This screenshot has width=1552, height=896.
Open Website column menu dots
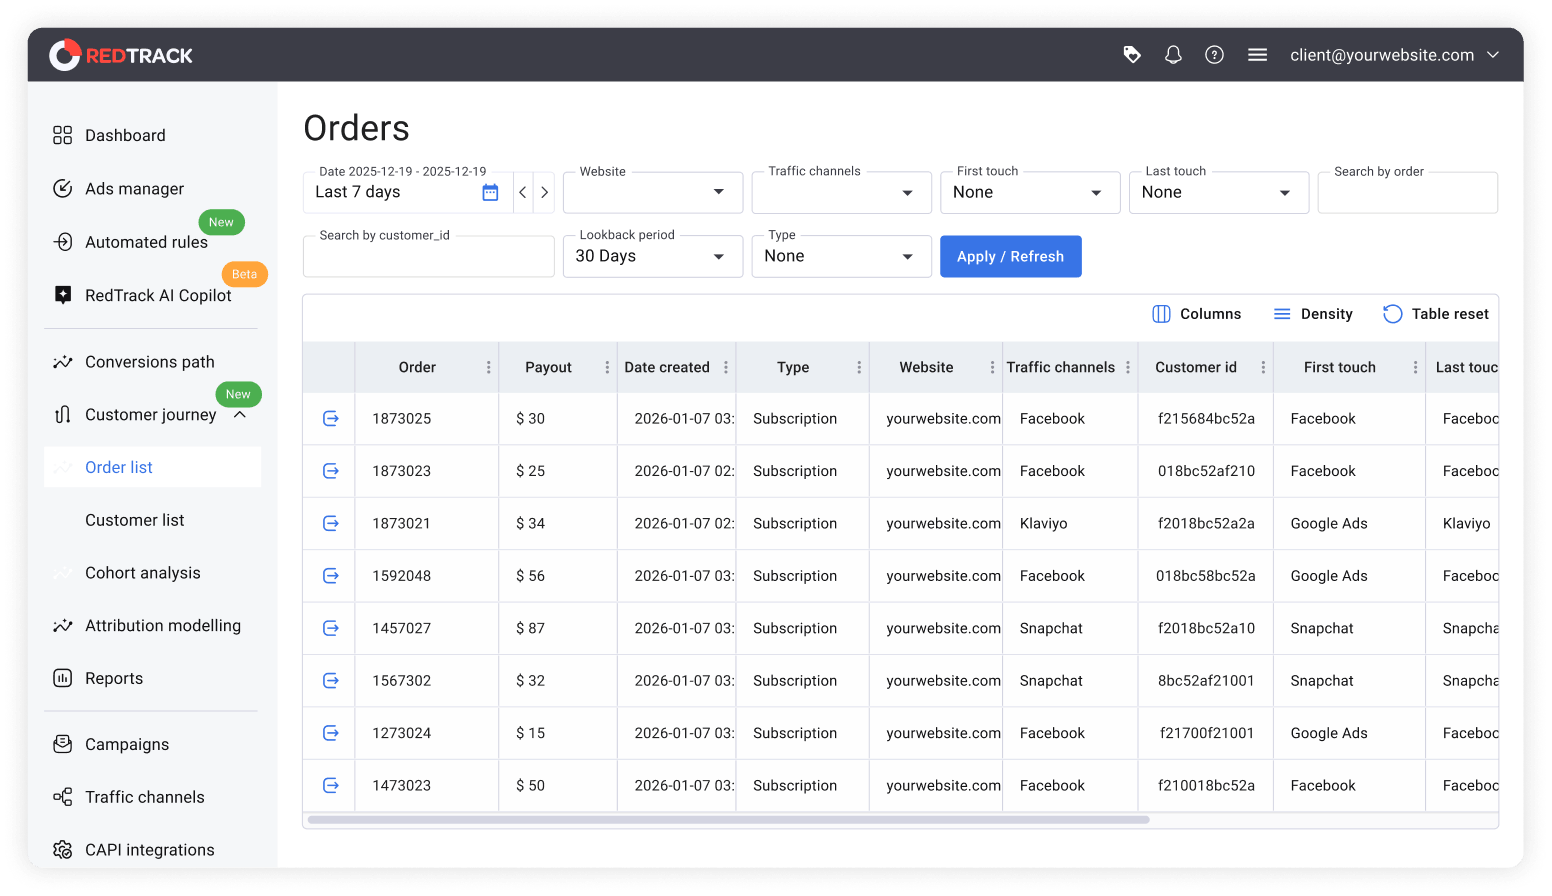[x=992, y=367]
